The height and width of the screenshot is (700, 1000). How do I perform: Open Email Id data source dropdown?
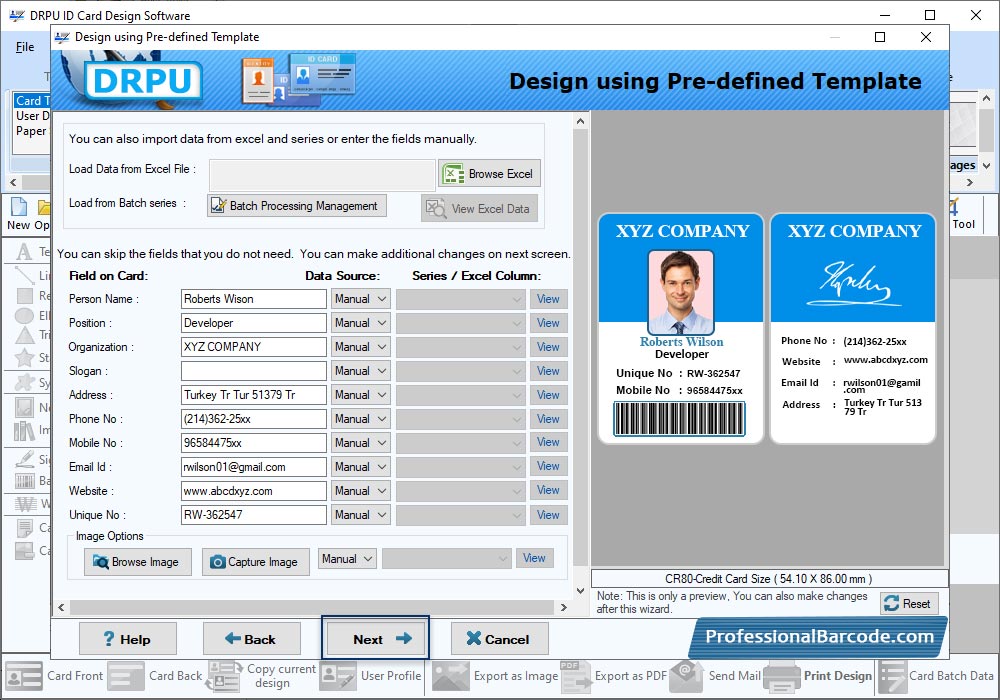pyautogui.click(x=360, y=467)
